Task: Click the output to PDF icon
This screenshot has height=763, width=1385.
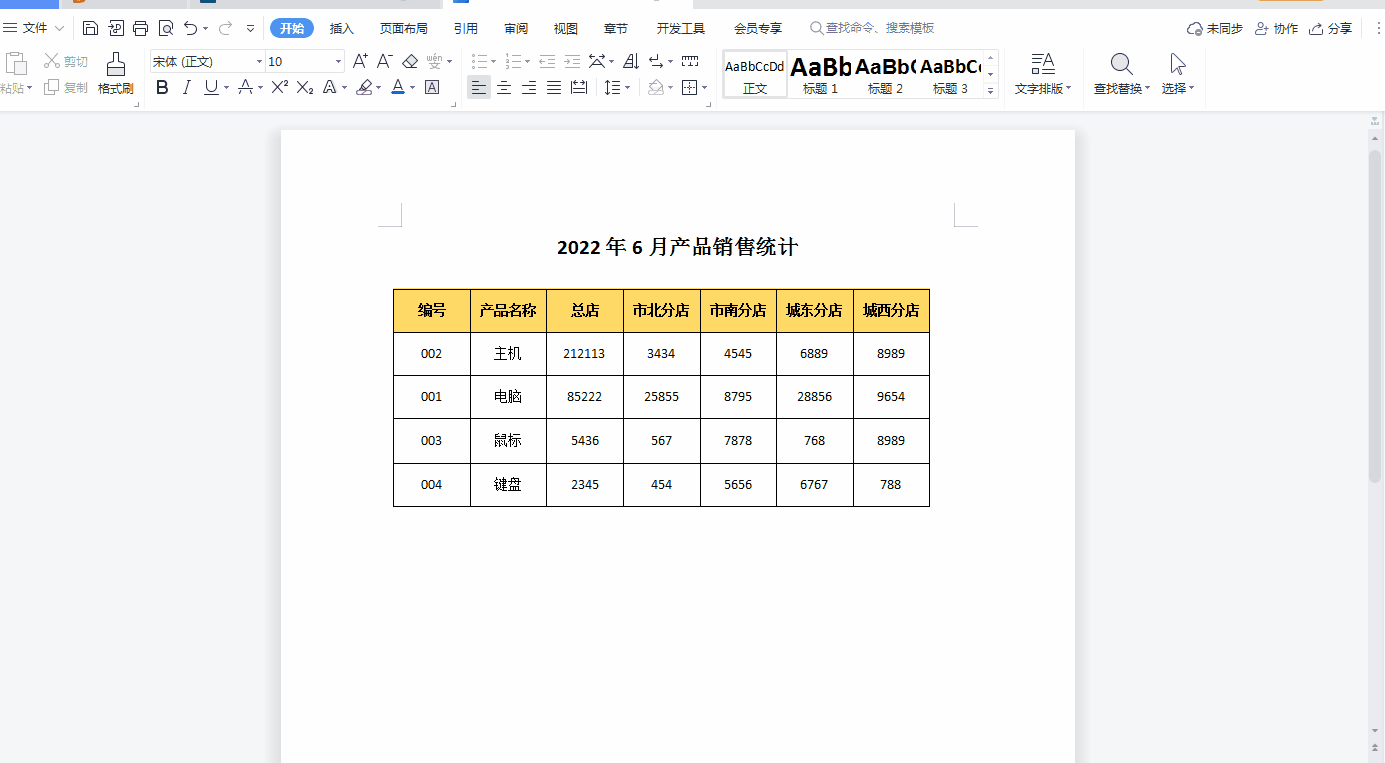Action: click(x=116, y=28)
